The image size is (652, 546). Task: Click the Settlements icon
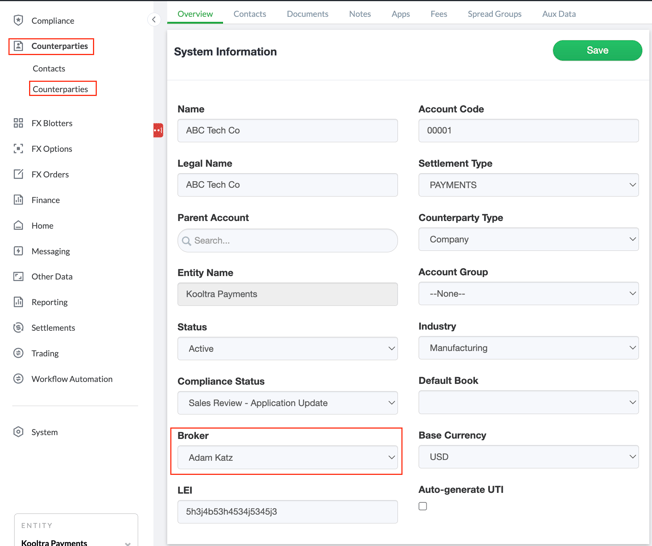(18, 328)
